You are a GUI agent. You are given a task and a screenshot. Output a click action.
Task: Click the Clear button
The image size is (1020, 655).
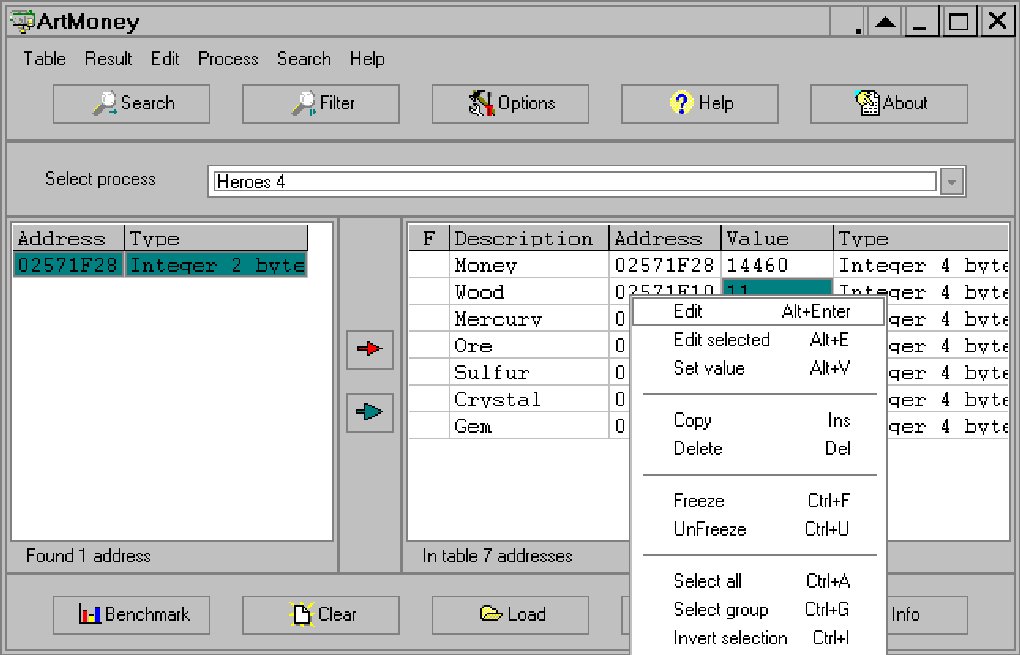(321, 615)
